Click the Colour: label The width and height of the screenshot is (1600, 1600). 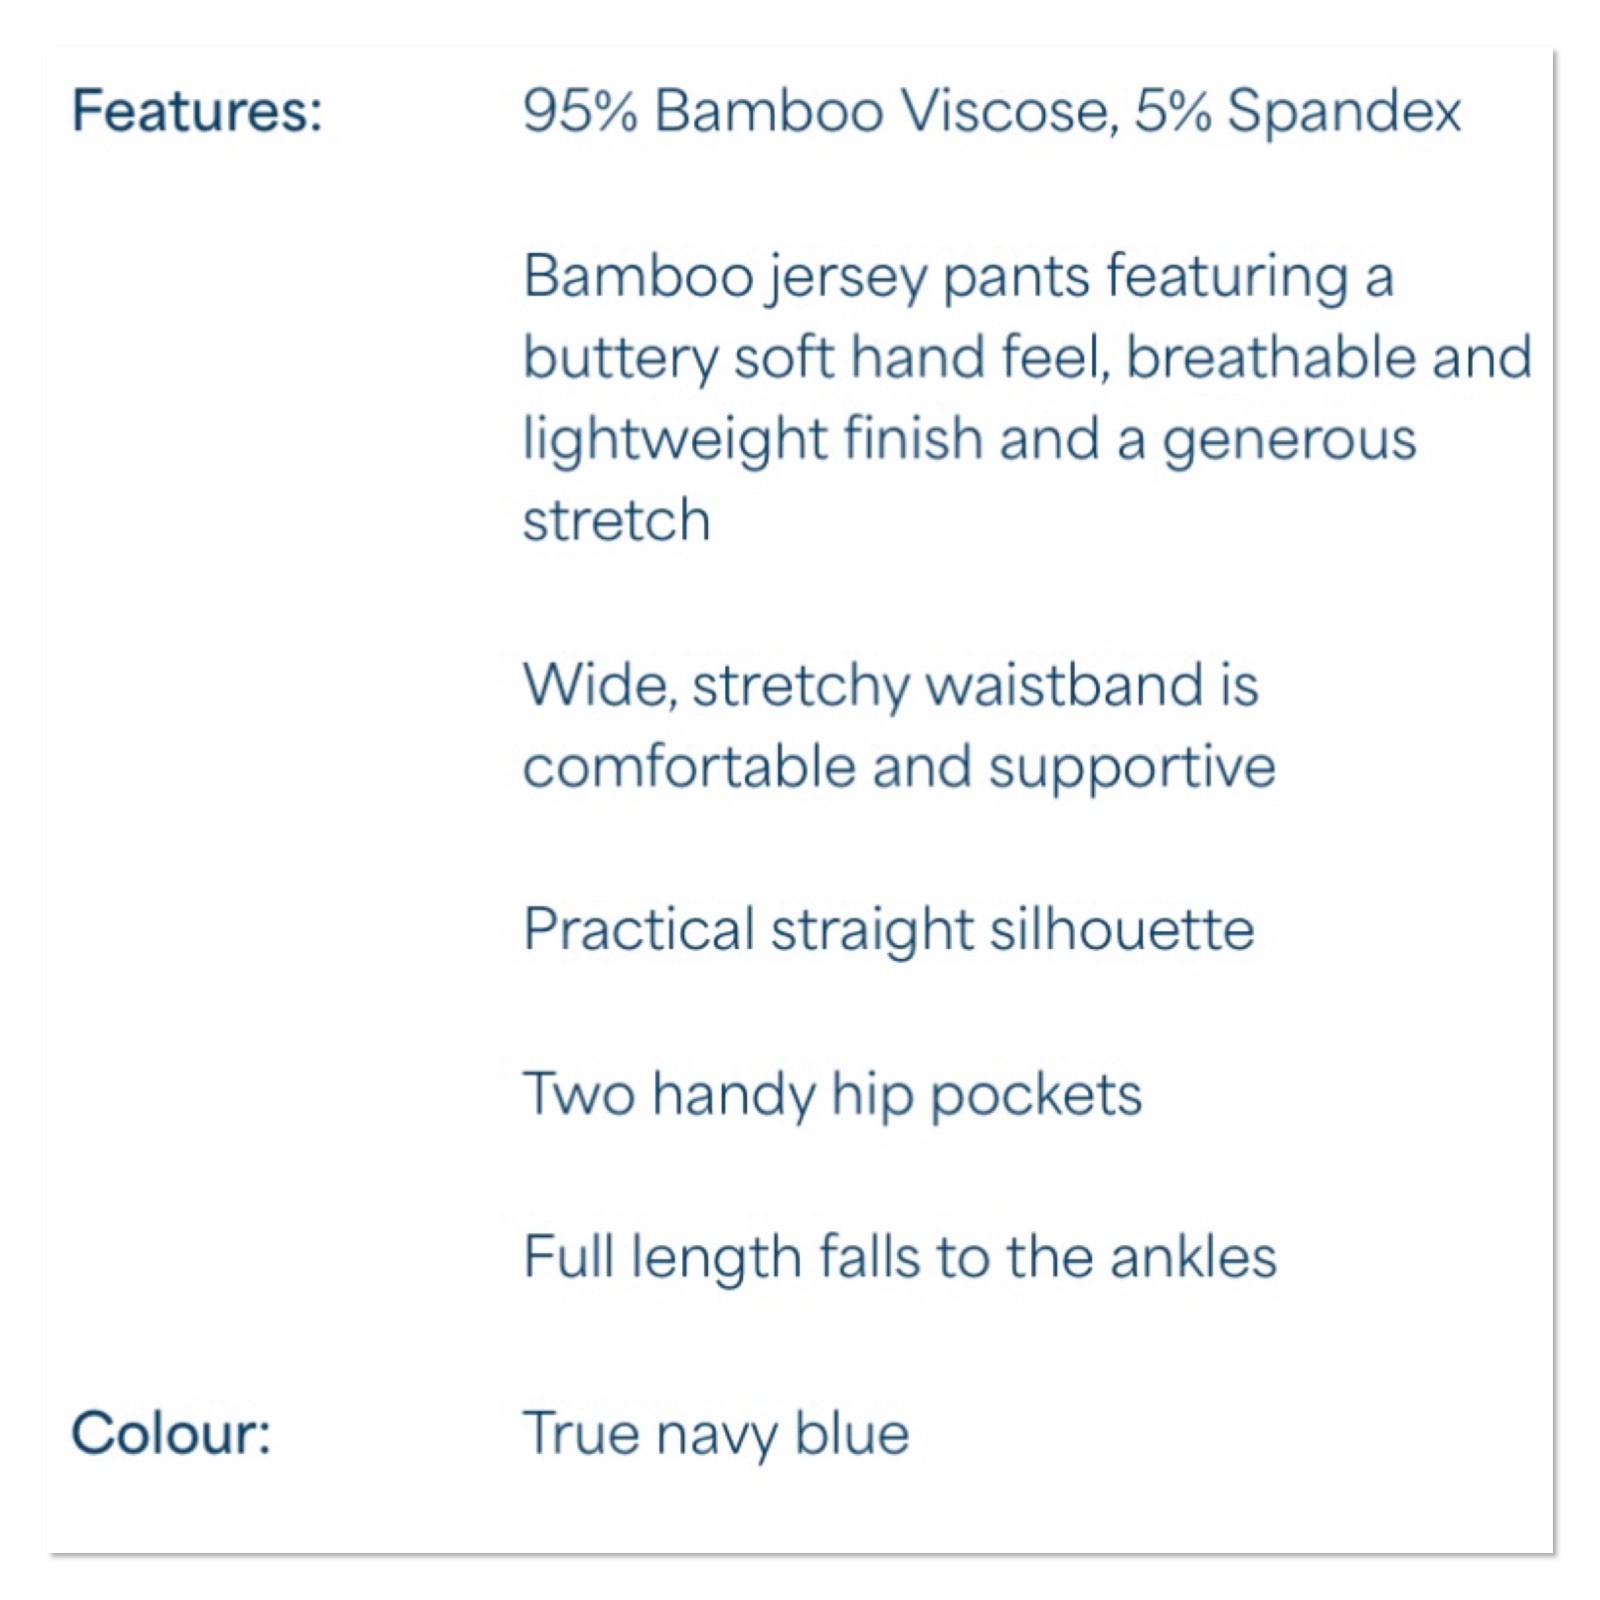171,1433
